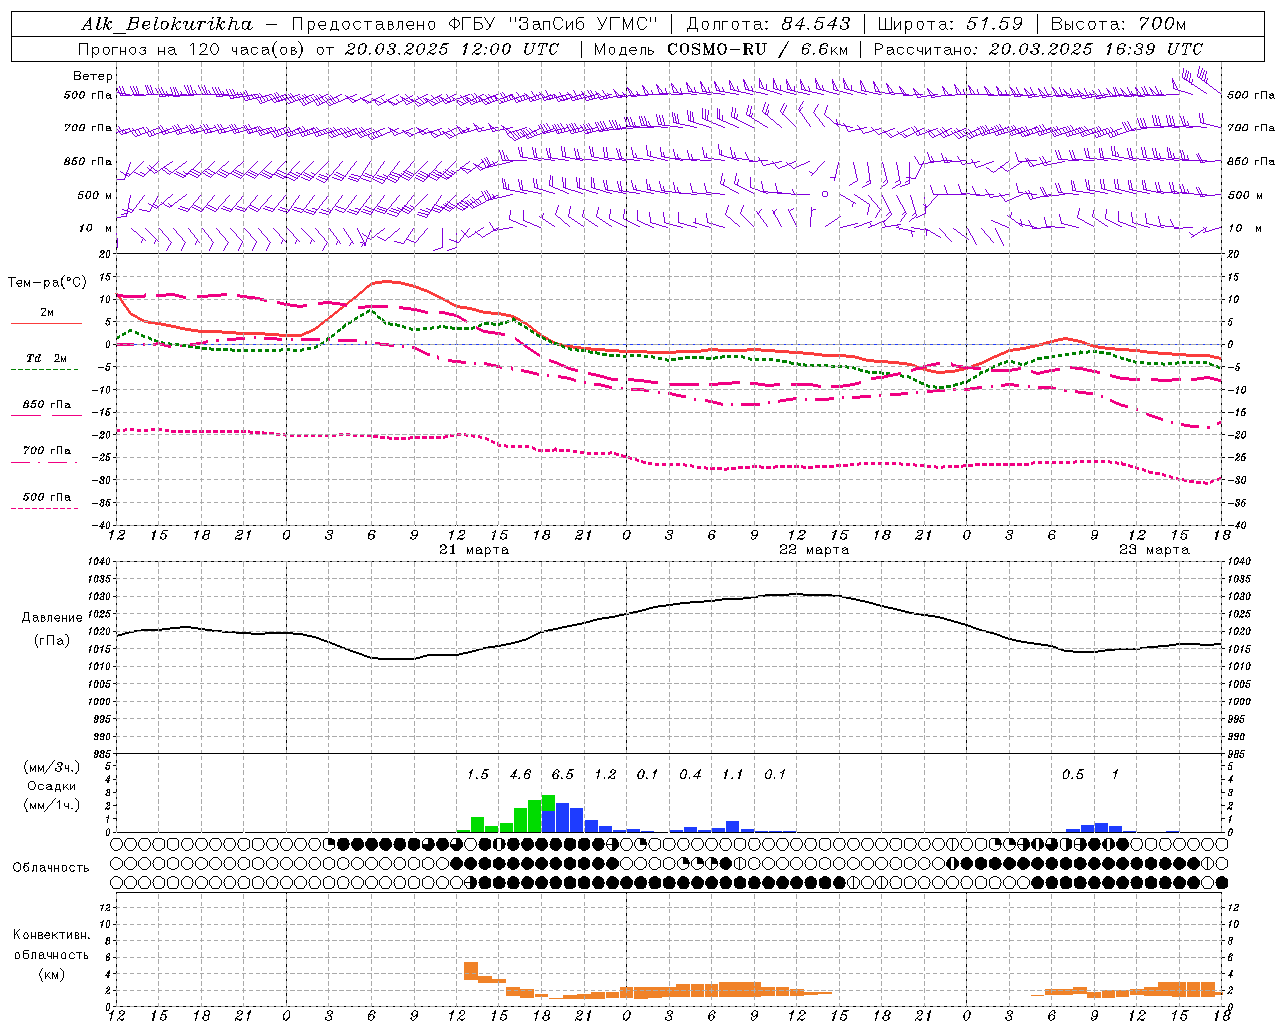
Task: Click the 22 марта date label
Action: tap(814, 550)
